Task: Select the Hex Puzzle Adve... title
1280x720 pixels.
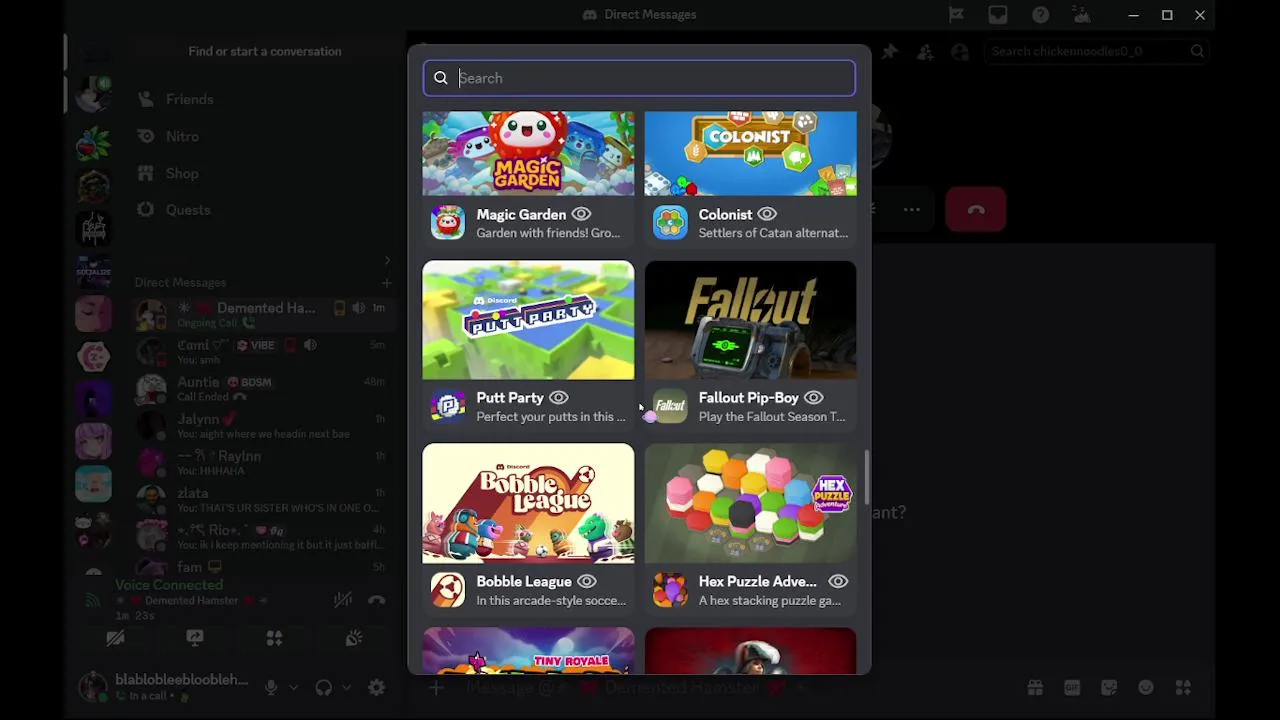Action: point(757,581)
